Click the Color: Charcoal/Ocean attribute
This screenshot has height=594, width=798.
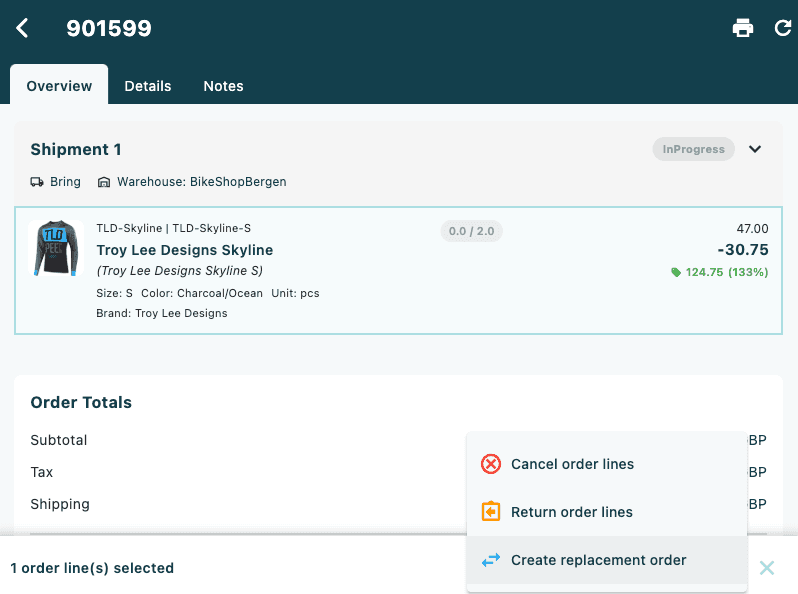click(x=202, y=293)
